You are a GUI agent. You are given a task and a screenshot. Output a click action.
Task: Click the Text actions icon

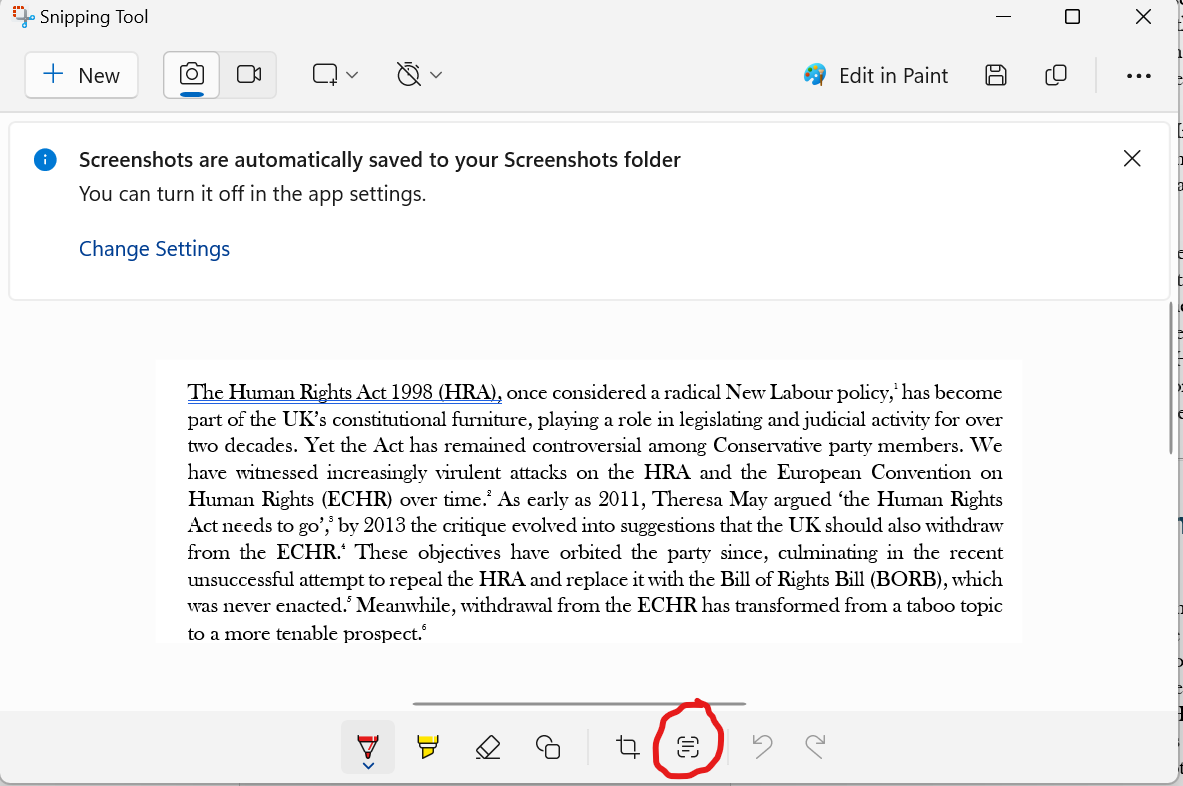coord(687,747)
